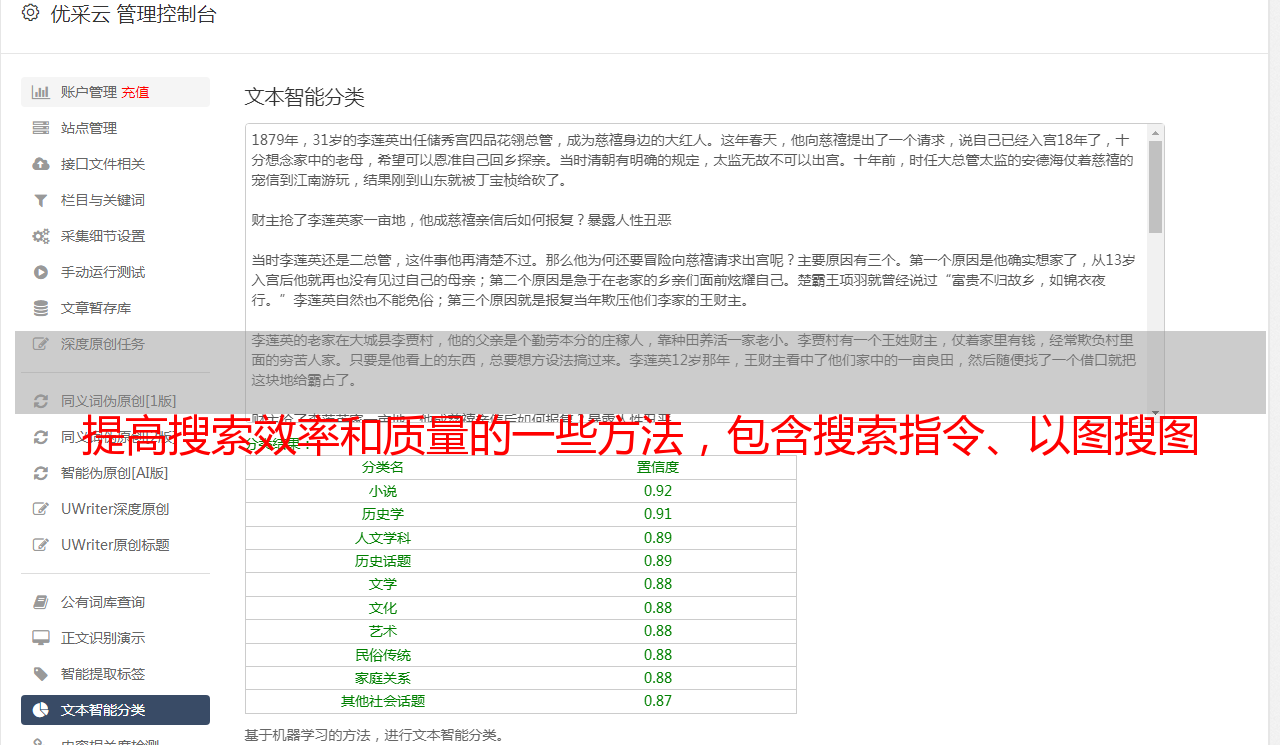Screen dimensions: 1280x745
Task: Click the database icon beside 文章暂存库
Action: [x=41, y=308]
